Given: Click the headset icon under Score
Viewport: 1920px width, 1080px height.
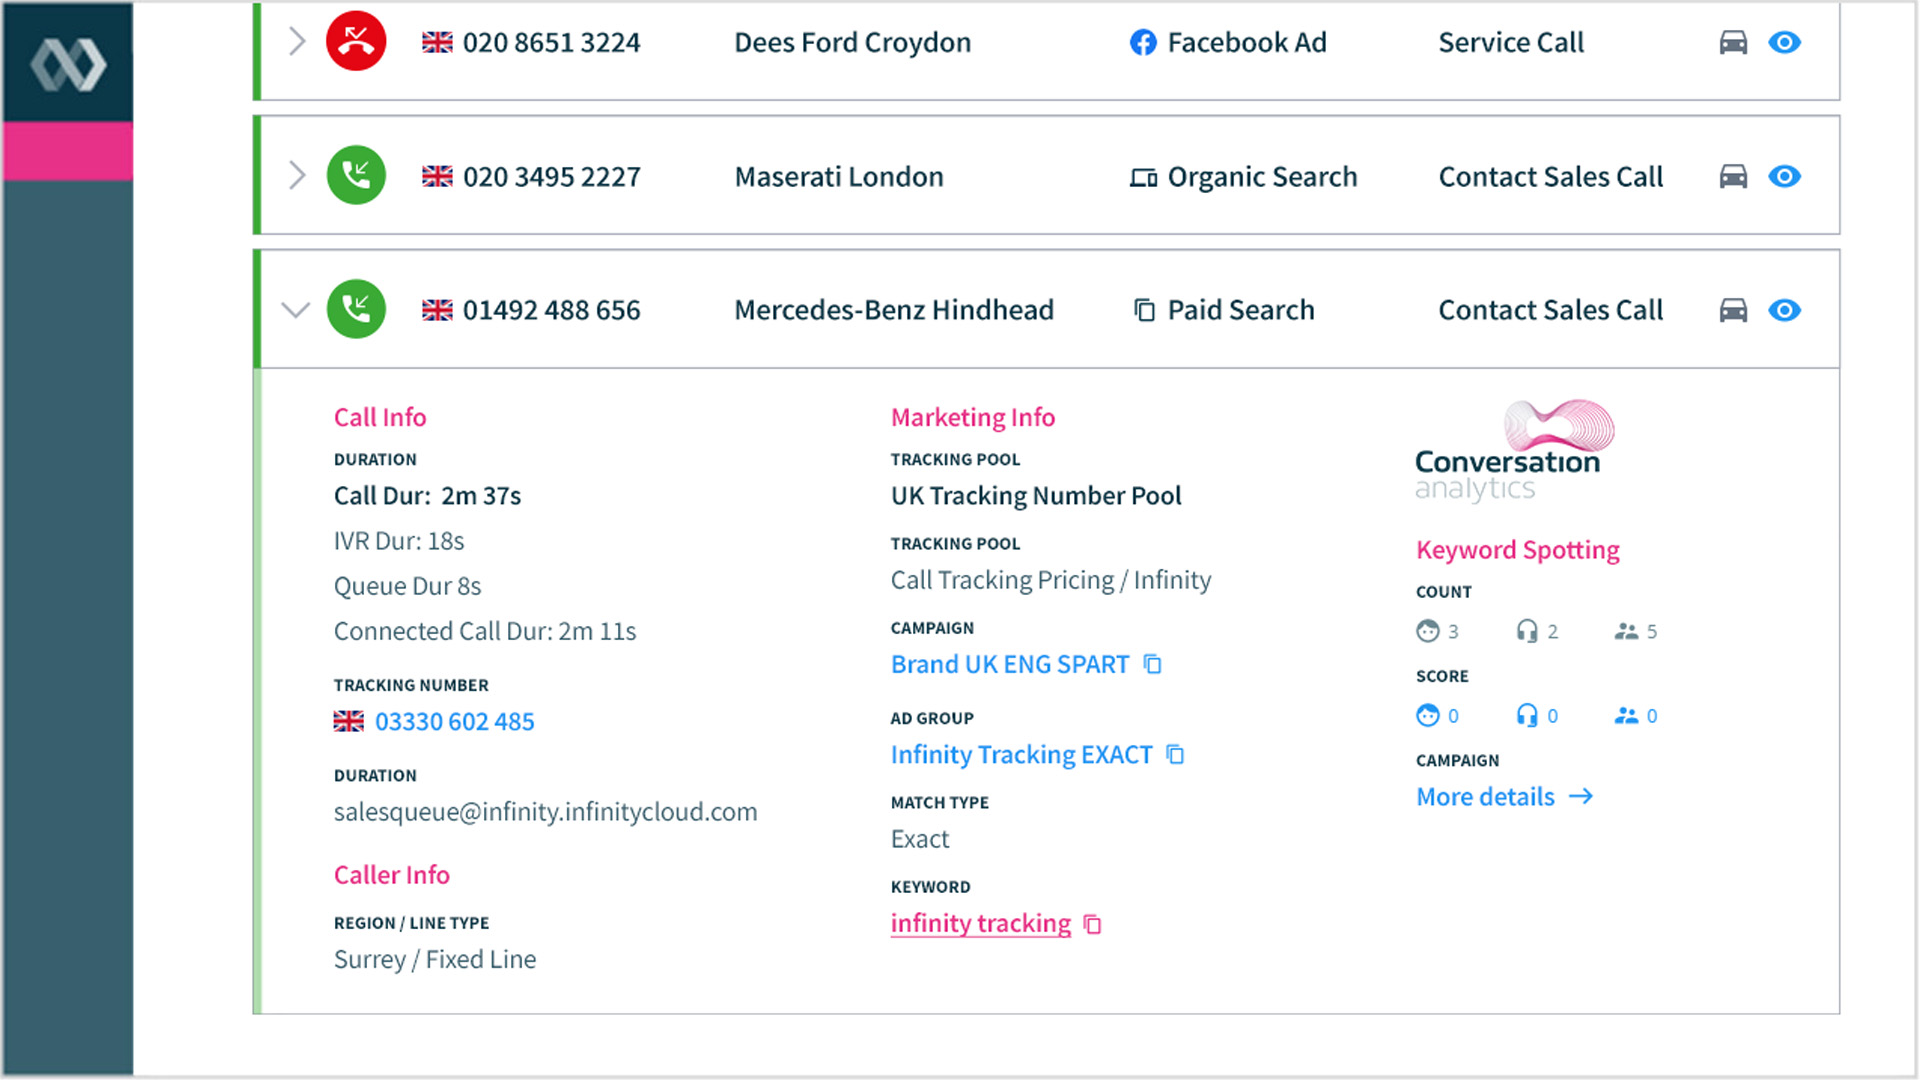Looking at the screenshot, I should click(x=1527, y=716).
